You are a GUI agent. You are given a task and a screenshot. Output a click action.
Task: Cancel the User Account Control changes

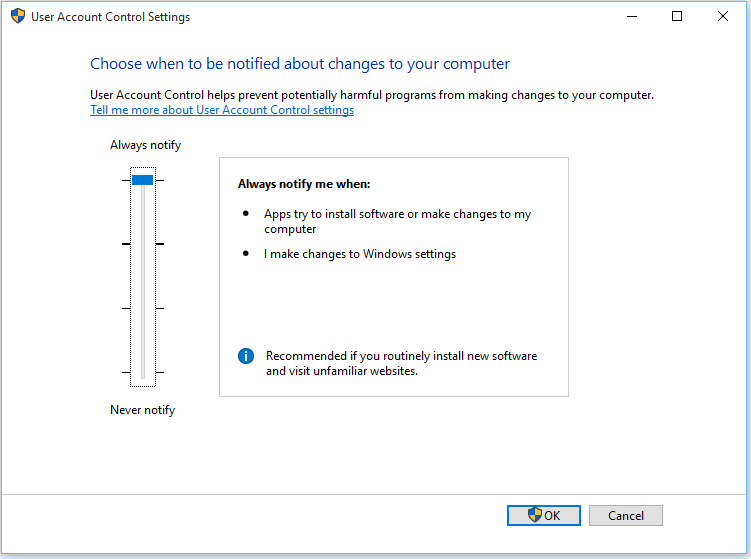tap(626, 515)
